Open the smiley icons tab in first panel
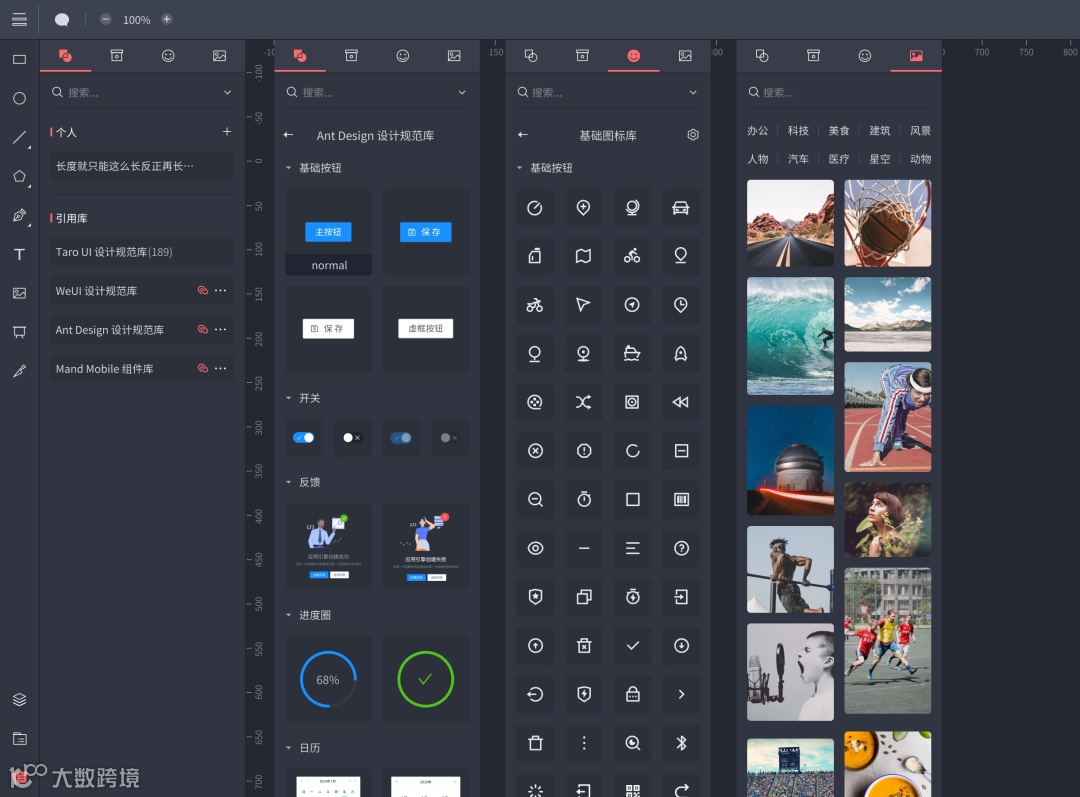Viewport: 1080px width, 797px height. point(168,56)
